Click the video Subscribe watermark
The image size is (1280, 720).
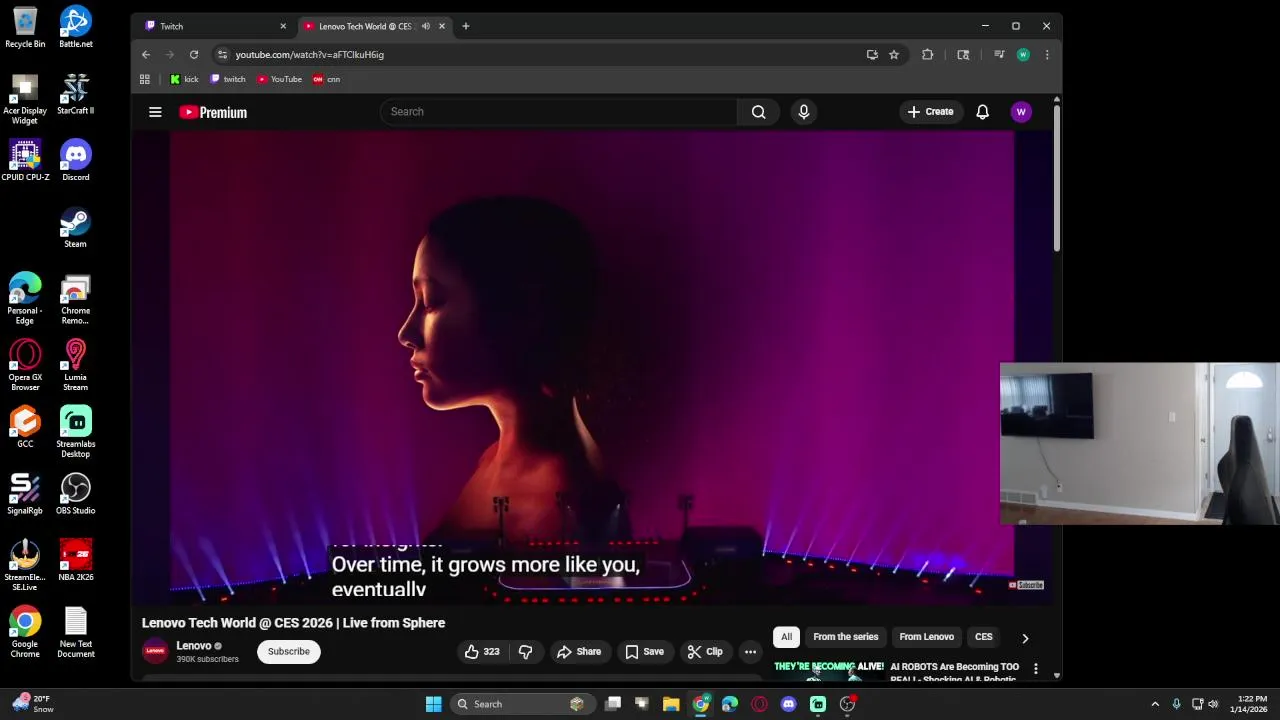pyautogui.click(x=1026, y=585)
